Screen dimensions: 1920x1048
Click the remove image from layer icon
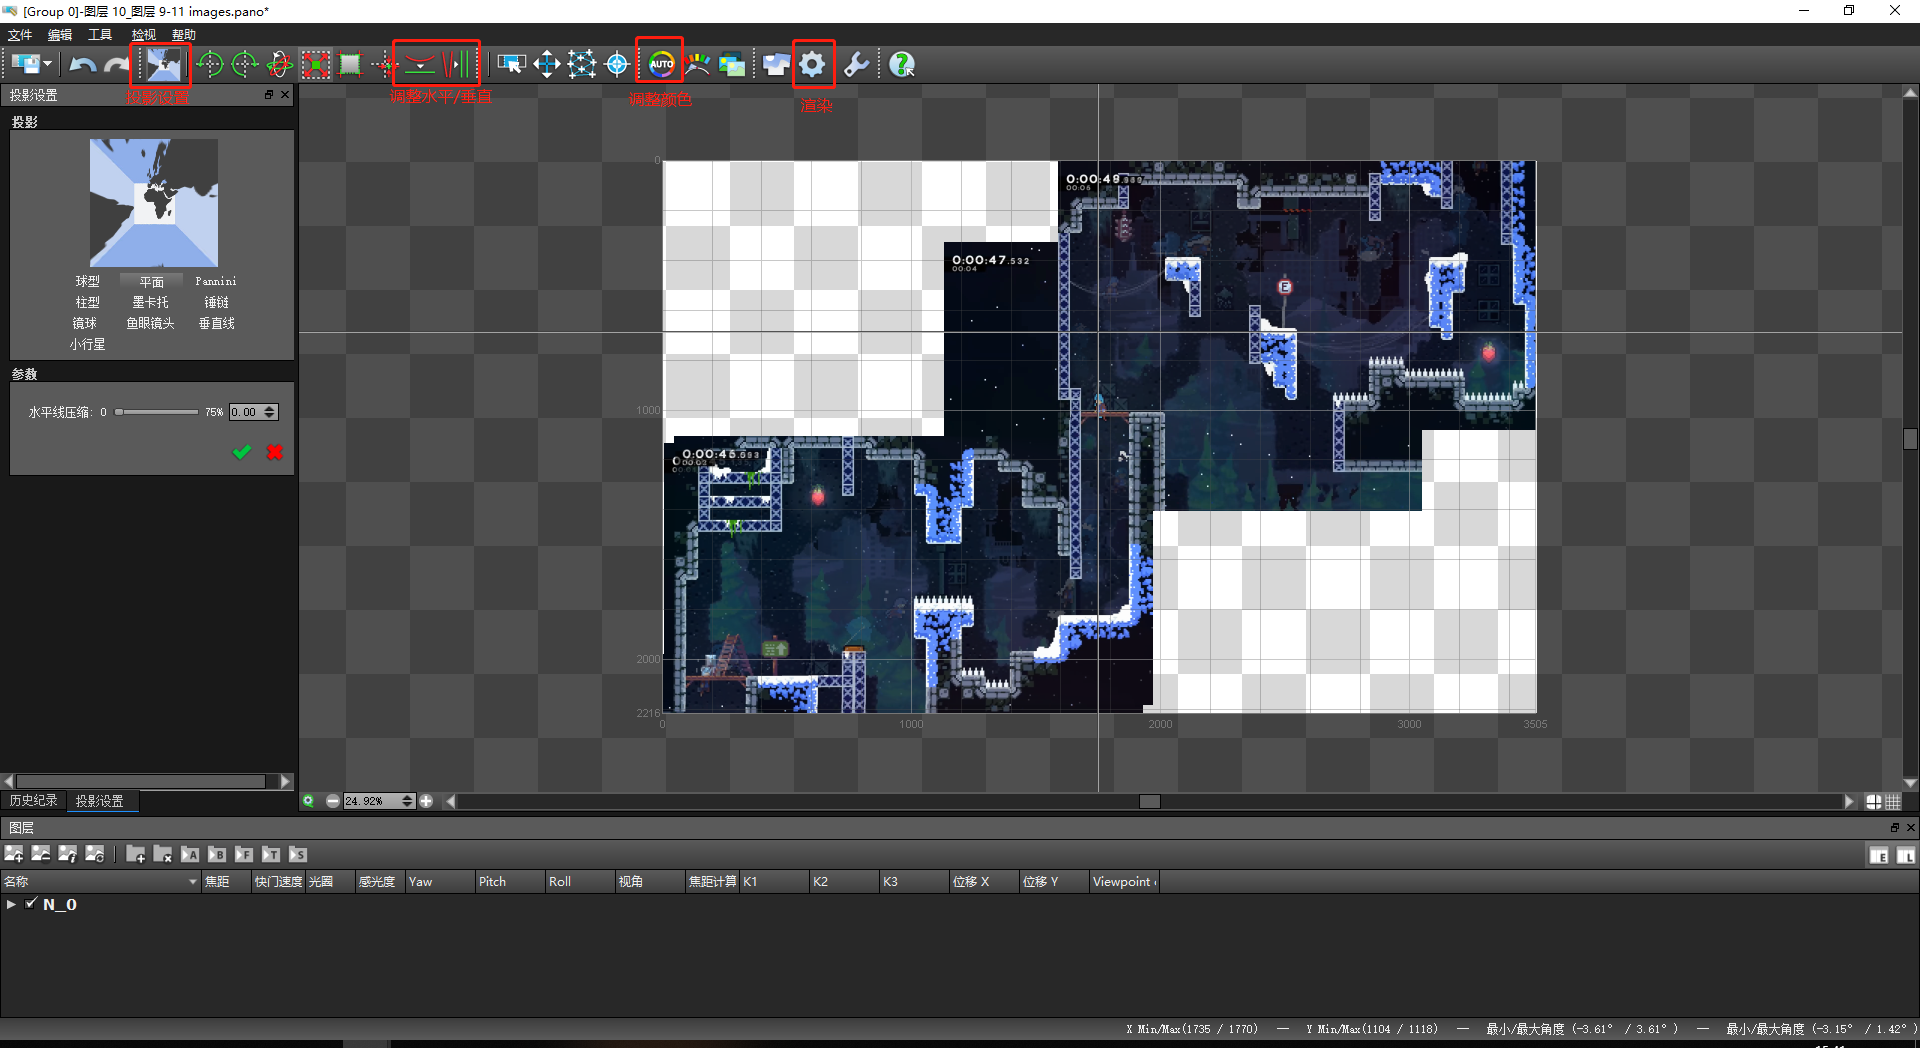(x=41, y=854)
